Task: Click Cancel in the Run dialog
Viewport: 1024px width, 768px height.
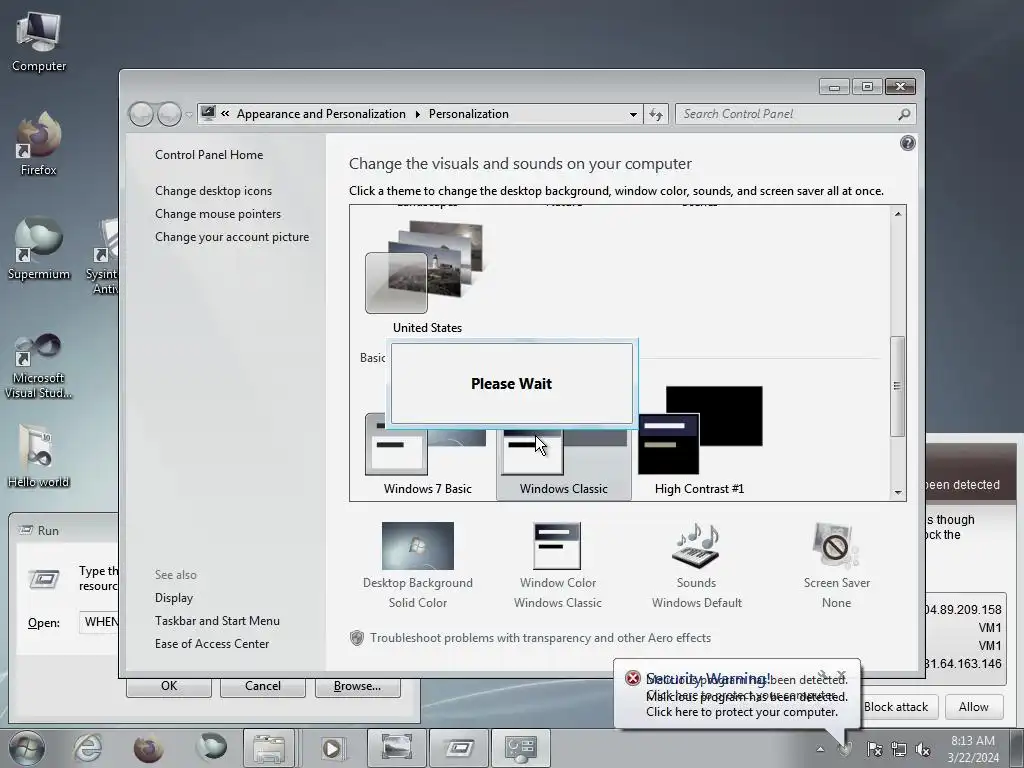Action: click(x=263, y=686)
